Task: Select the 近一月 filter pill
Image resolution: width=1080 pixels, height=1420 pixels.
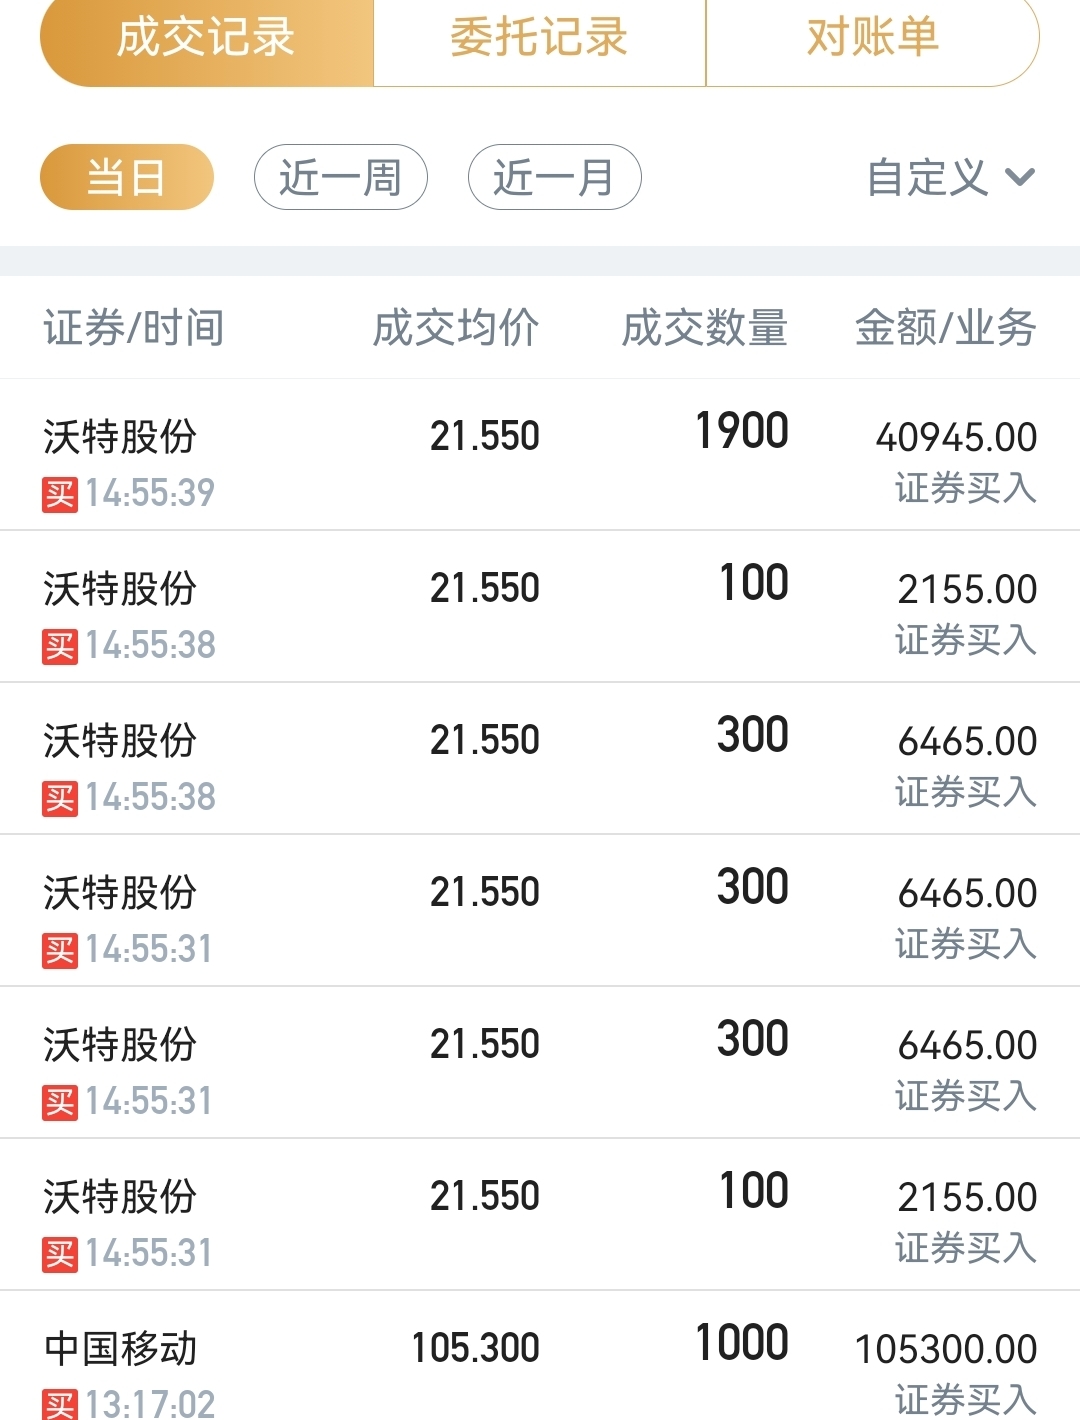Action: [555, 178]
